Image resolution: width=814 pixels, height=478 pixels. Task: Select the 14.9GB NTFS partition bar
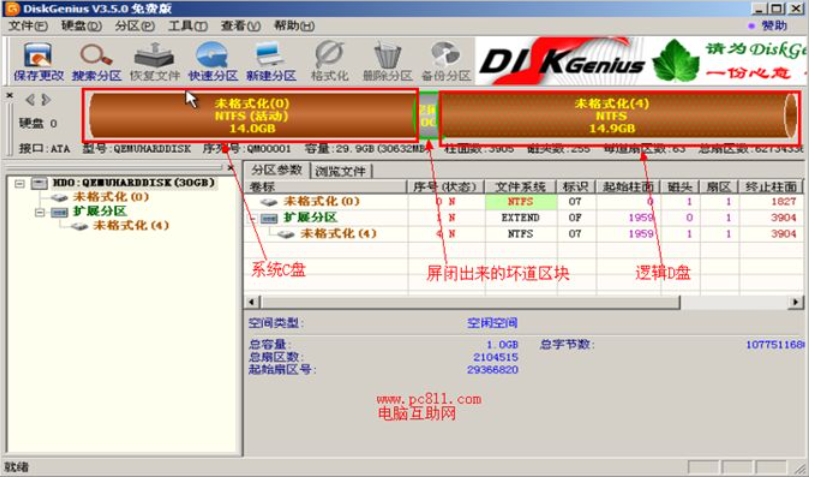coord(611,116)
